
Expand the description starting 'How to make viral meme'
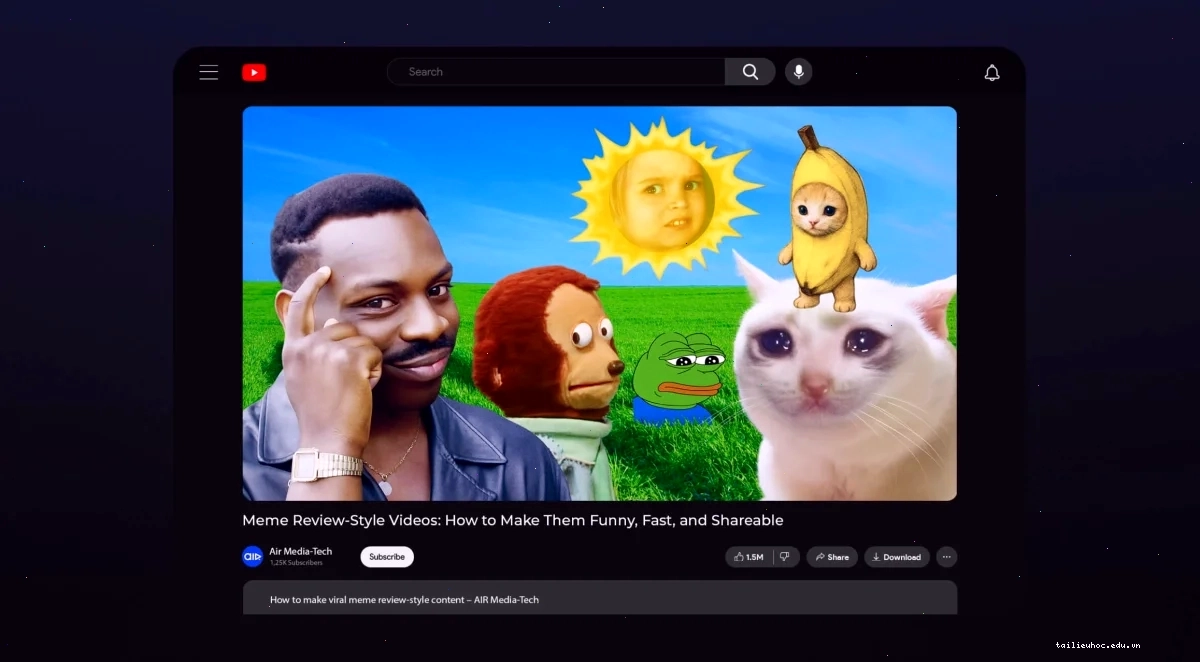click(599, 598)
